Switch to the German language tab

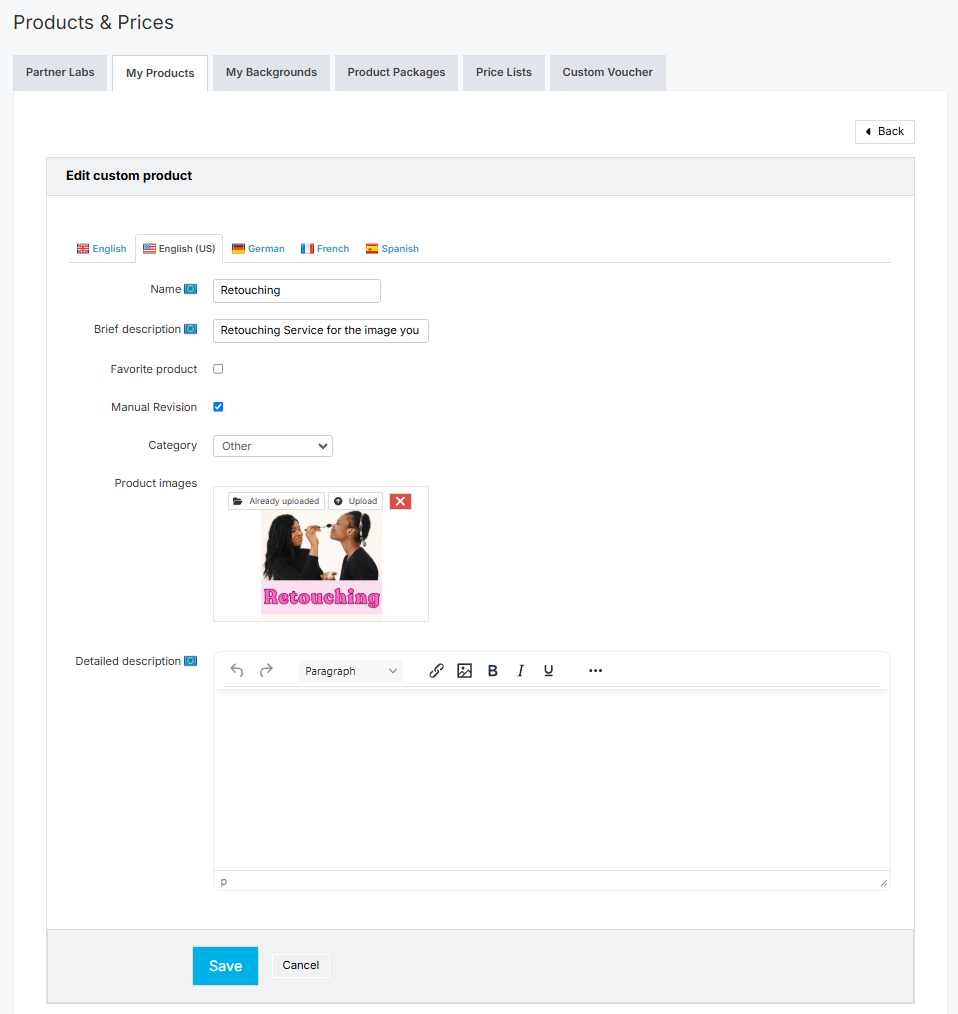(x=258, y=249)
